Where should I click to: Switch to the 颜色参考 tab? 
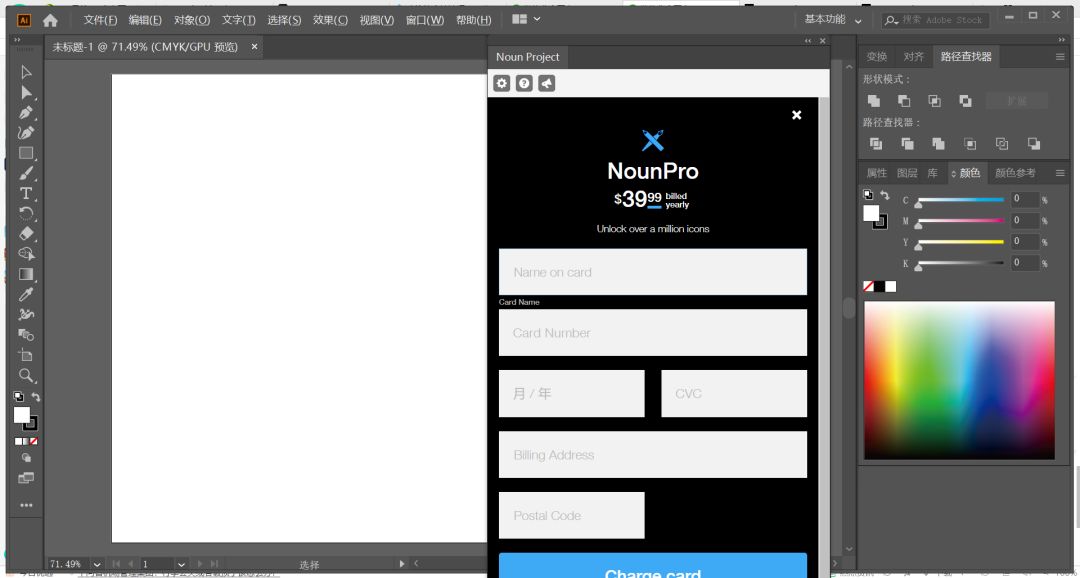click(x=1015, y=173)
